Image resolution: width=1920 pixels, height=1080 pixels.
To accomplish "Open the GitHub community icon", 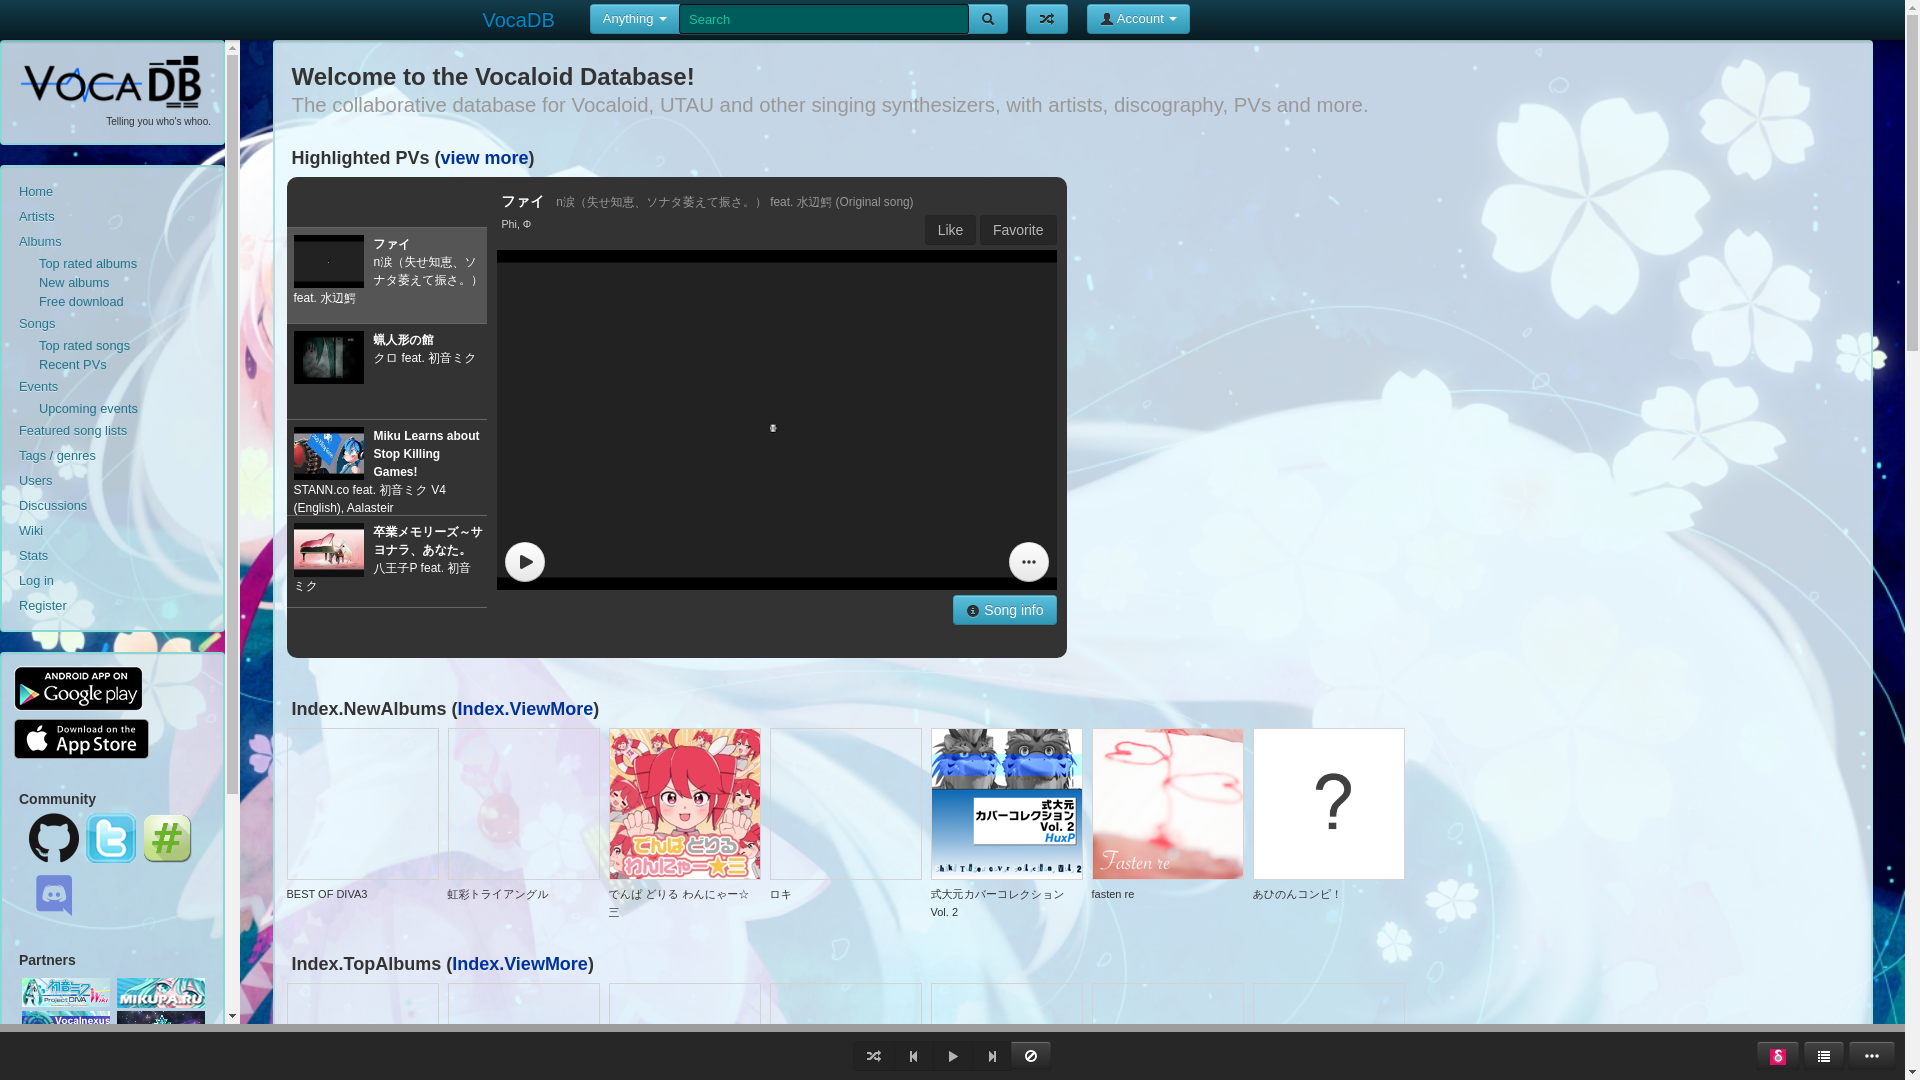I will (x=54, y=838).
